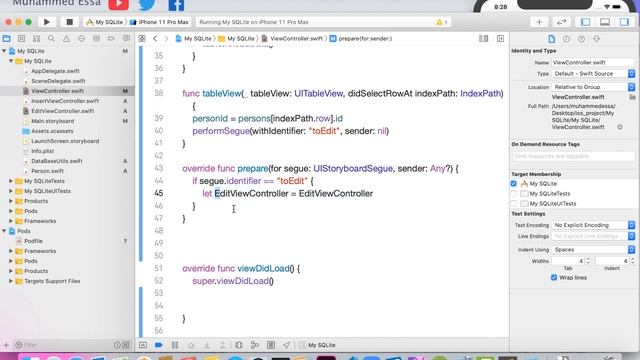Open the Find navigator magnifier tab

coord(51,38)
